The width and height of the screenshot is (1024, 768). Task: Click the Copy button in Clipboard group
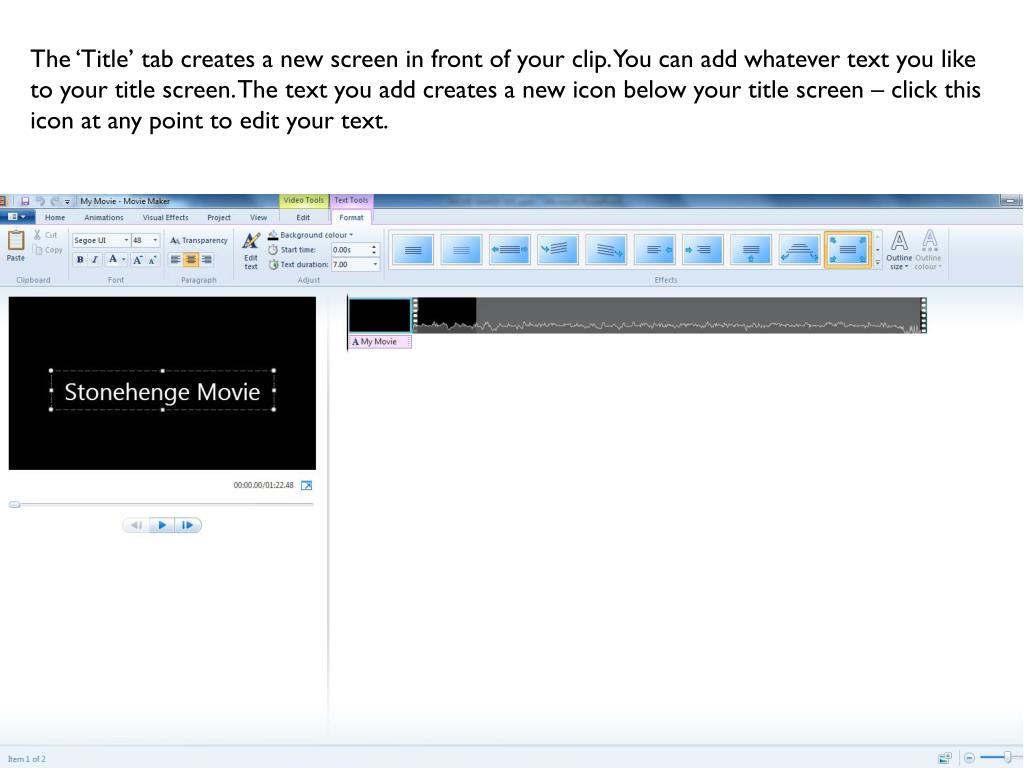tap(48, 249)
